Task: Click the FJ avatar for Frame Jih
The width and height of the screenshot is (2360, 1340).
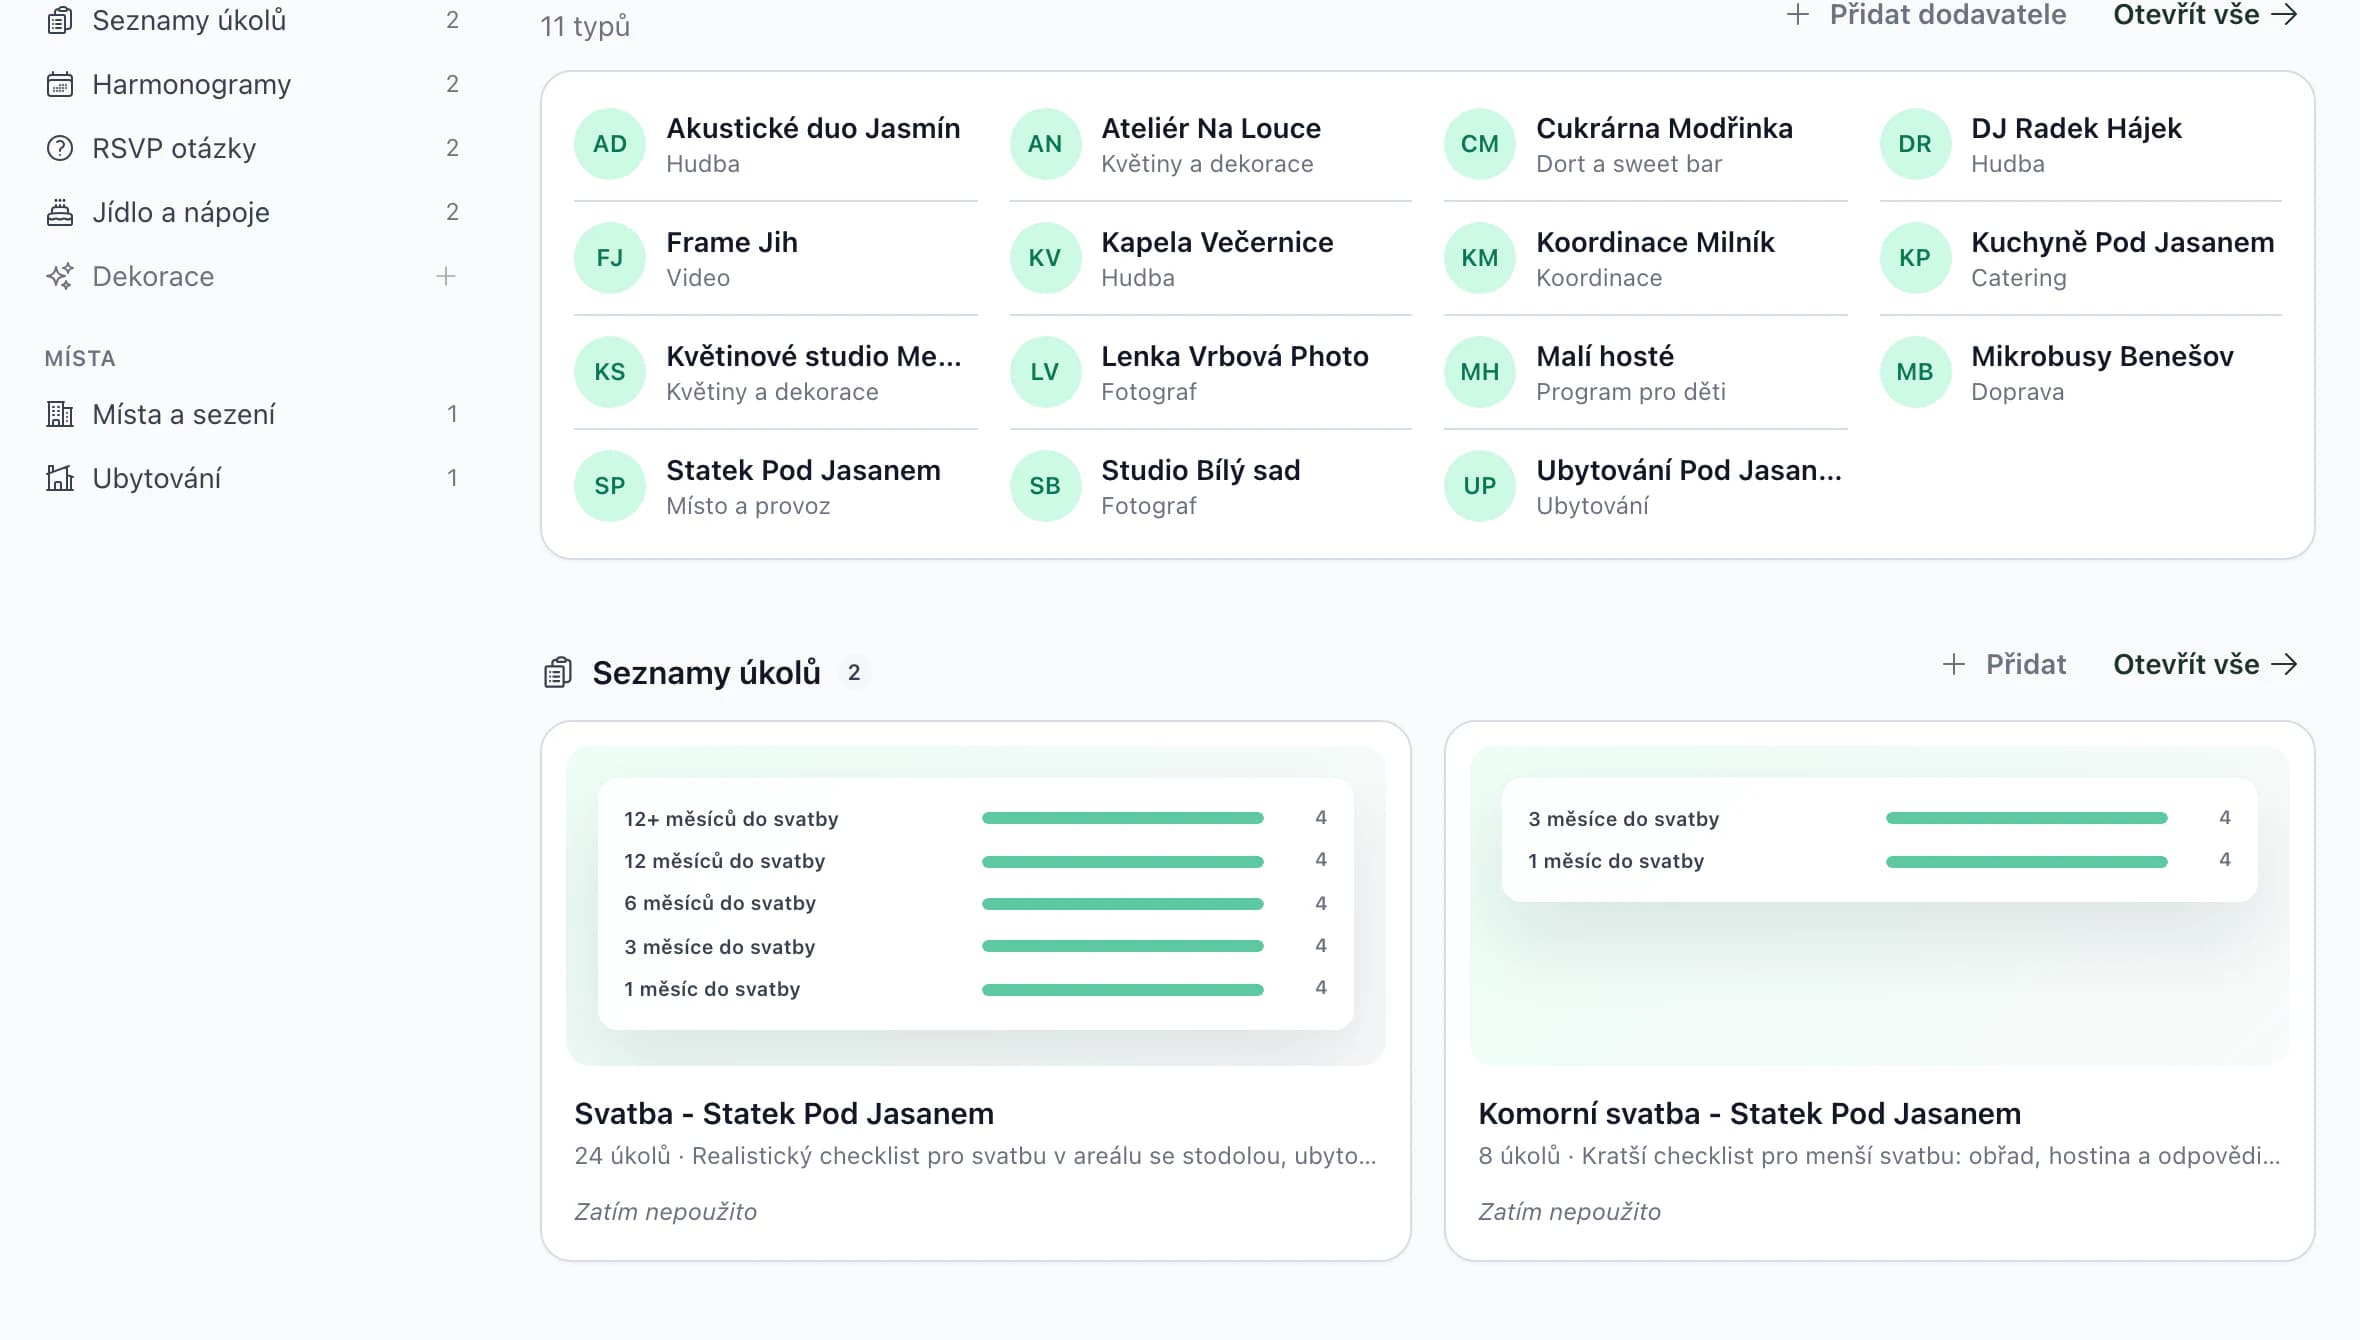Action: [610, 258]
